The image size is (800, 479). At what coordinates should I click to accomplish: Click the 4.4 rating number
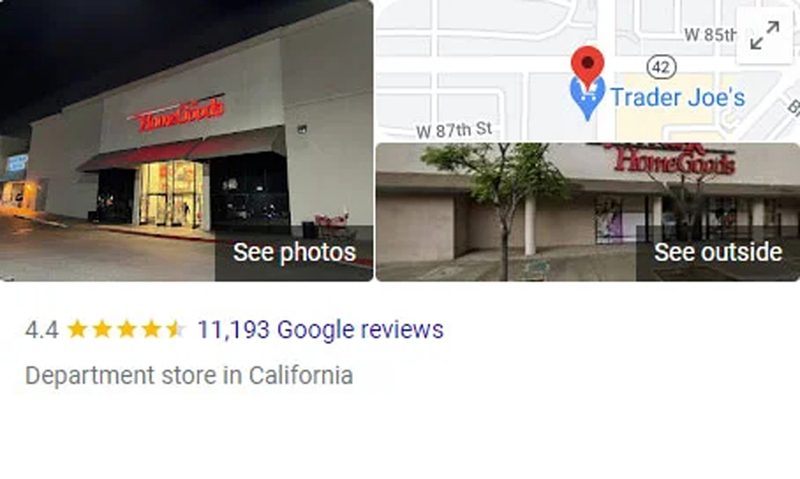click(42, 330)
